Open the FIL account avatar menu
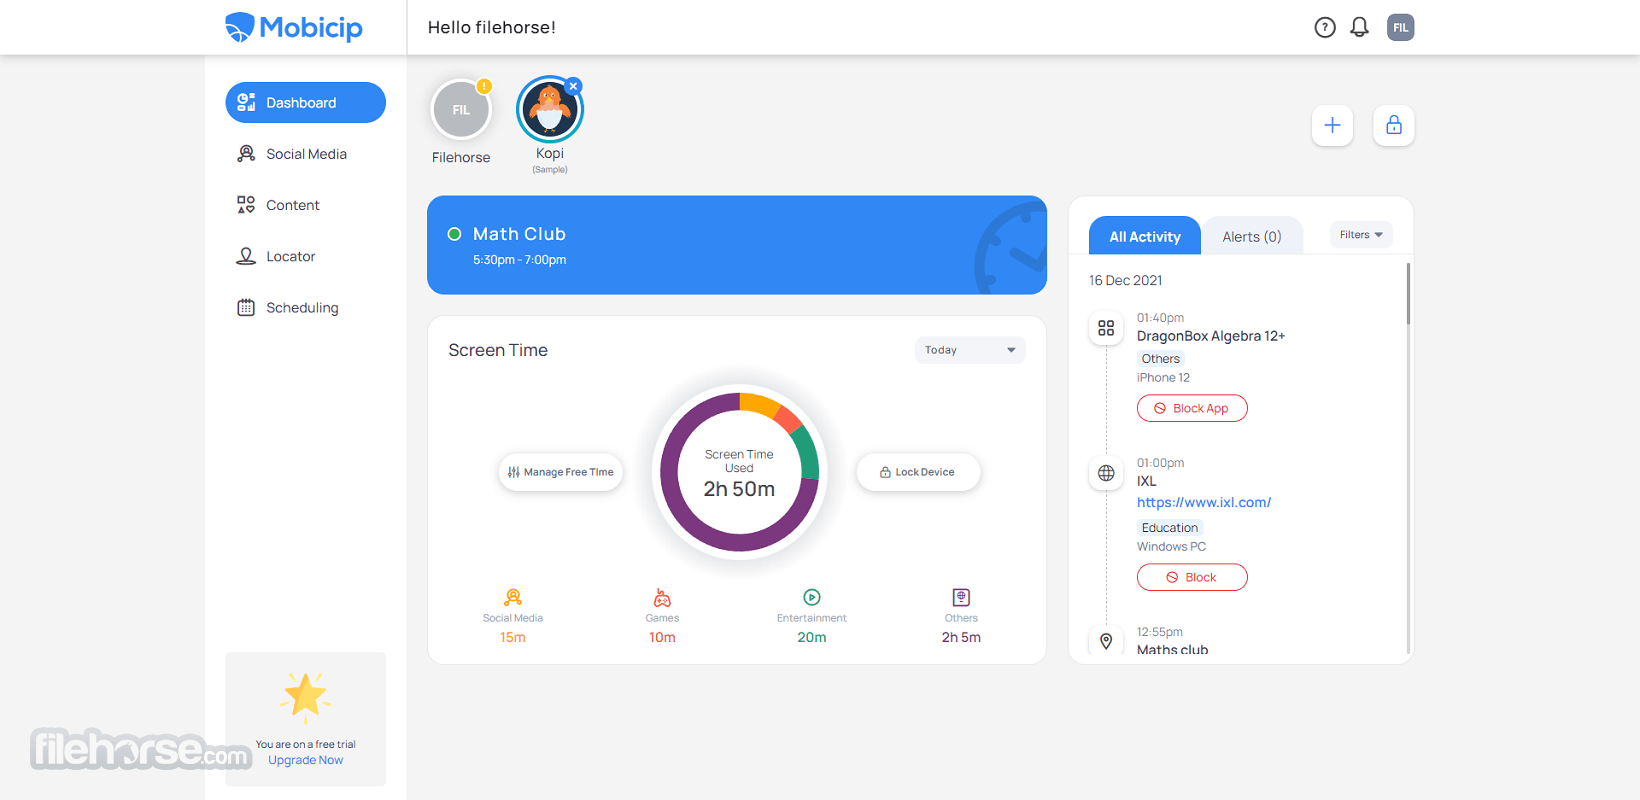This screenshot has height=800, width=1640. click(1400, 28)
